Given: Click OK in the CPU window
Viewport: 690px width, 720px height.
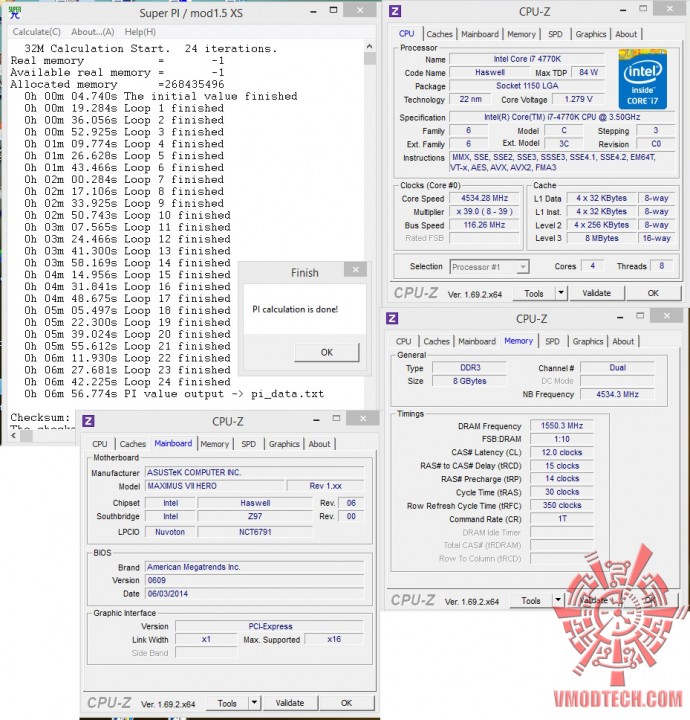Looking at the screenshot, I should pyautogui.click(x=653, y=293).
